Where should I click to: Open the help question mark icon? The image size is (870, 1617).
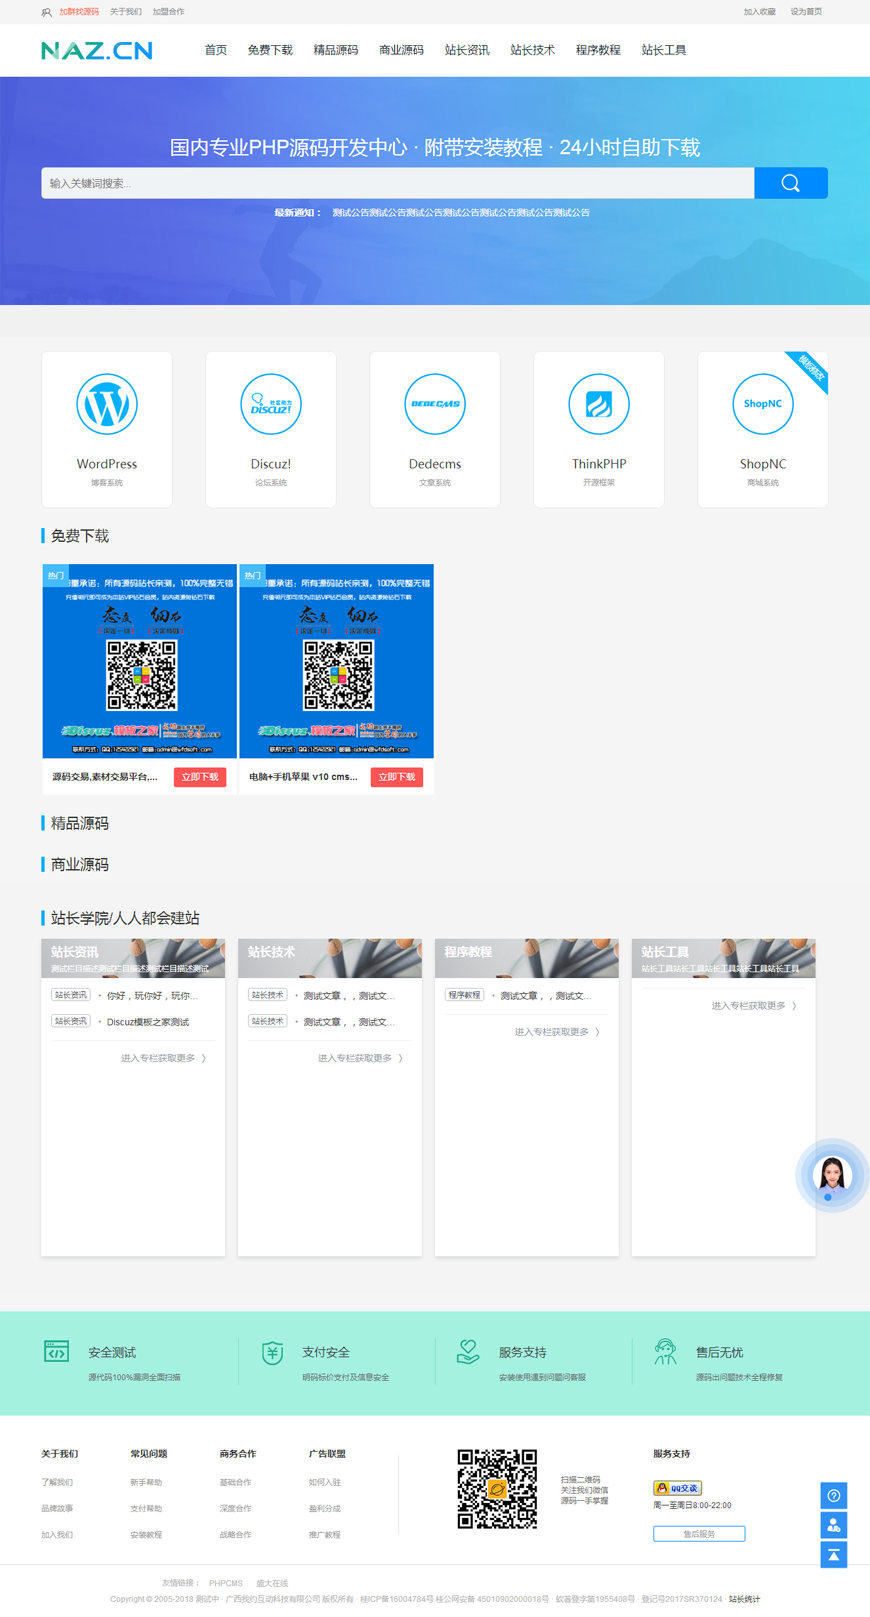pyautogui.click(x=834, y=1496)
